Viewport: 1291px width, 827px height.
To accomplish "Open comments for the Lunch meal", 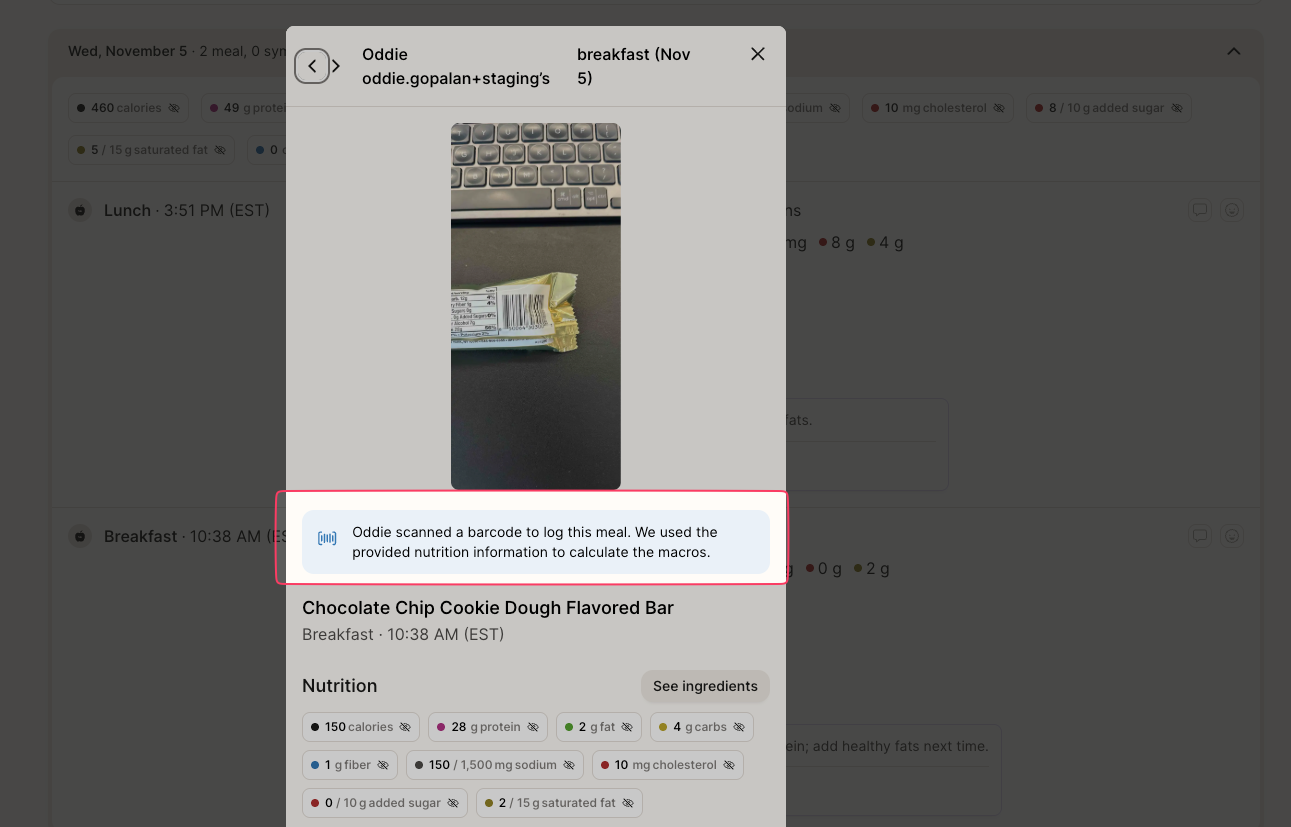I will pyautogui.click(x=1200, y=210).
